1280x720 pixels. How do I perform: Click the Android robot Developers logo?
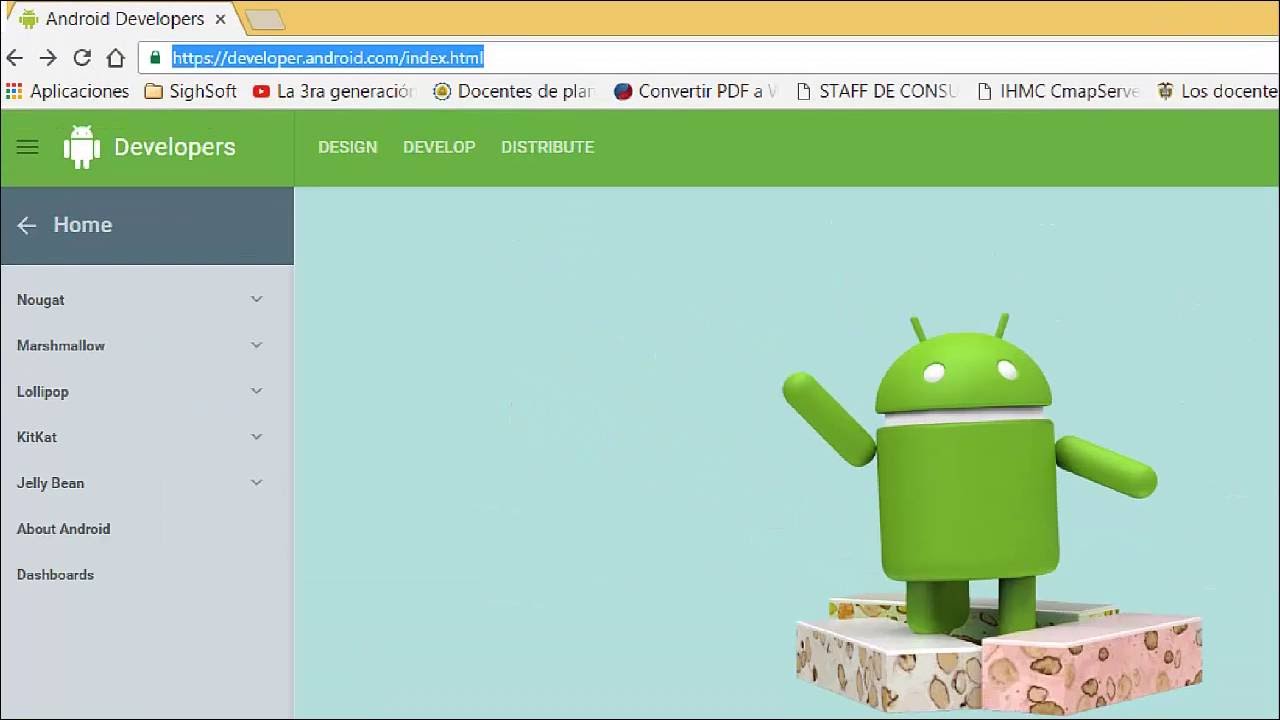pyautogui.click(x=82, y=147)
